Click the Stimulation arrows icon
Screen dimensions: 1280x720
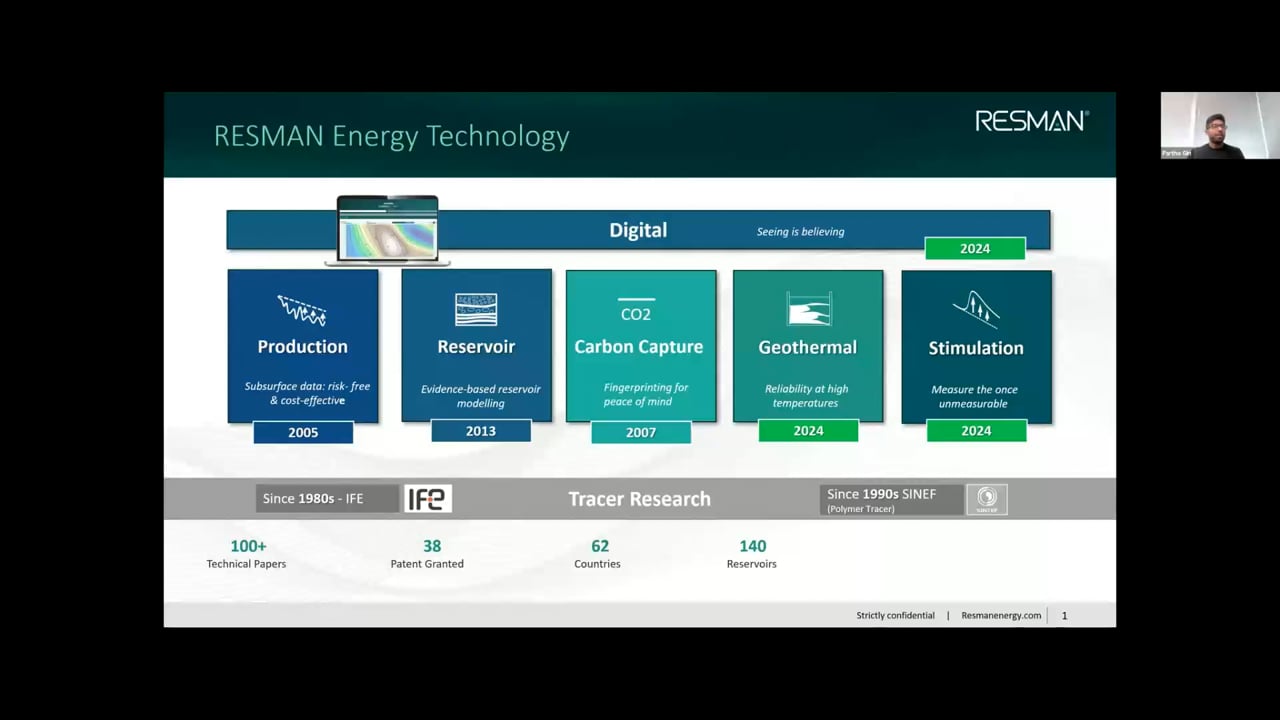coord(977,310)
